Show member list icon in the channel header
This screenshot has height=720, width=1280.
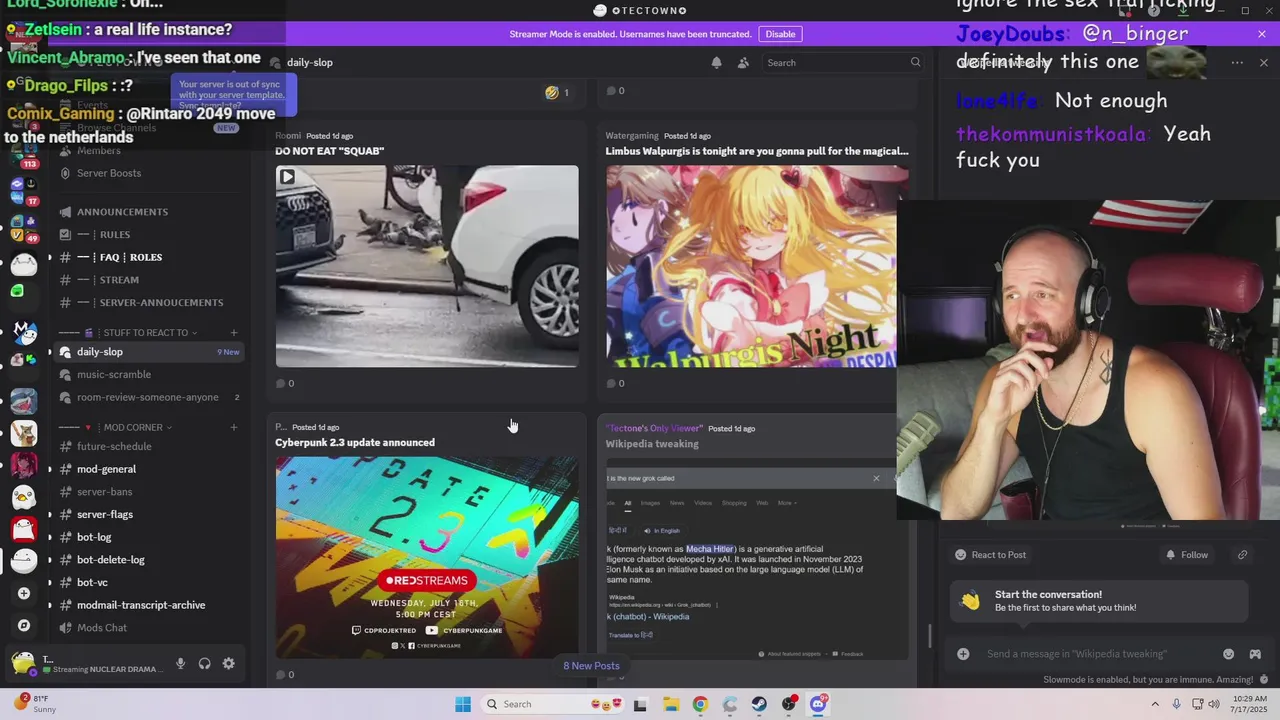743,62
